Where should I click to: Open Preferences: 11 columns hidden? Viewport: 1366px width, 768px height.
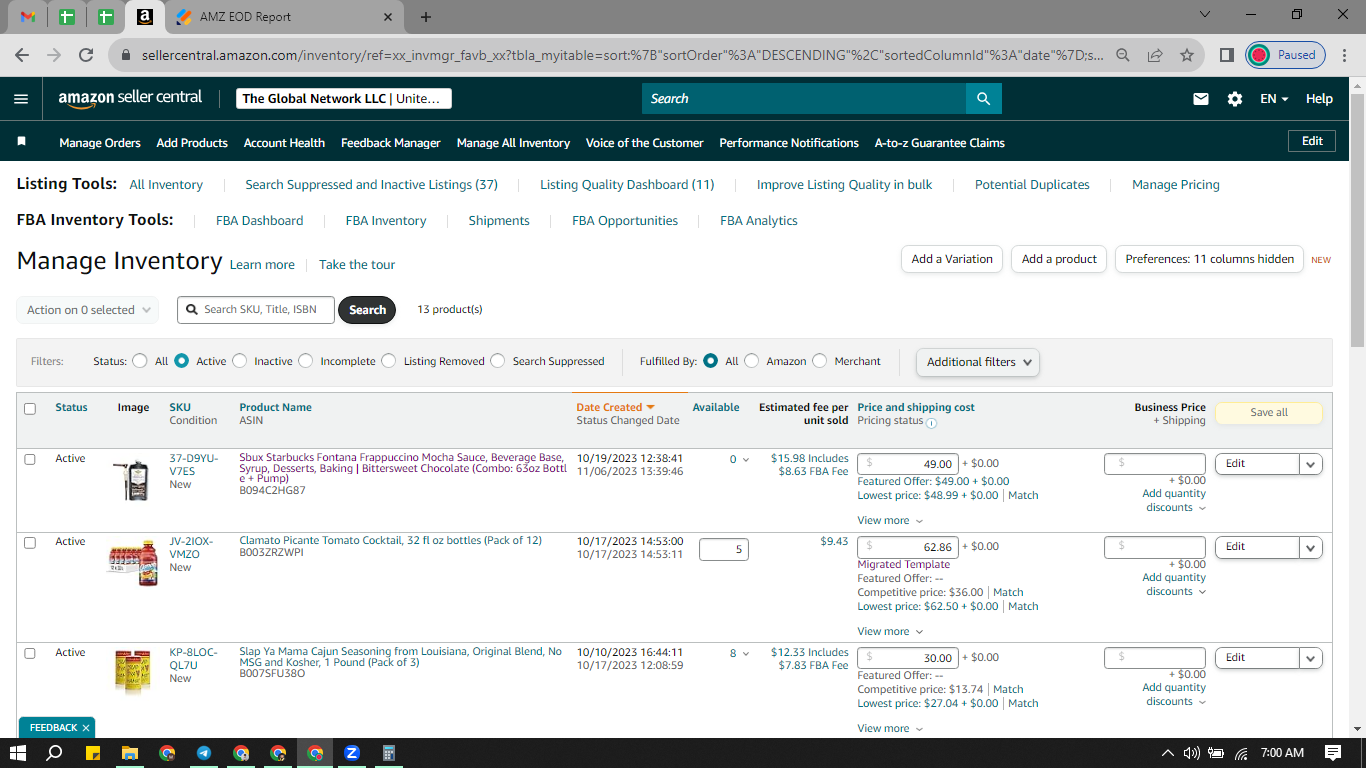(x=1210, y=259)
